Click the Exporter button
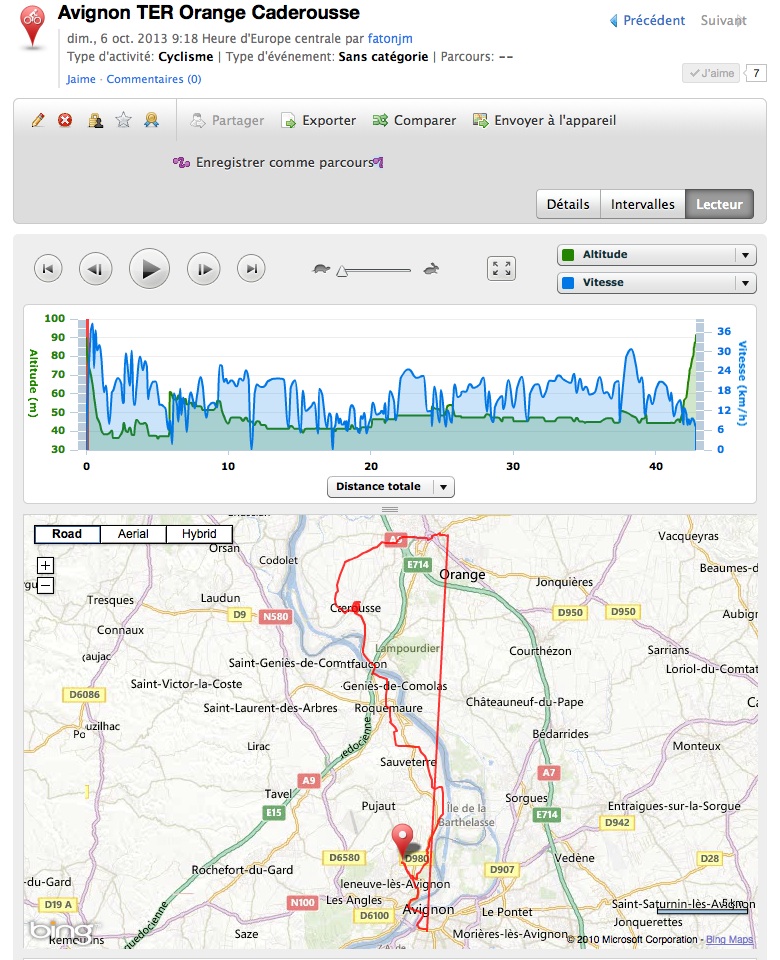 coord(318,121)
